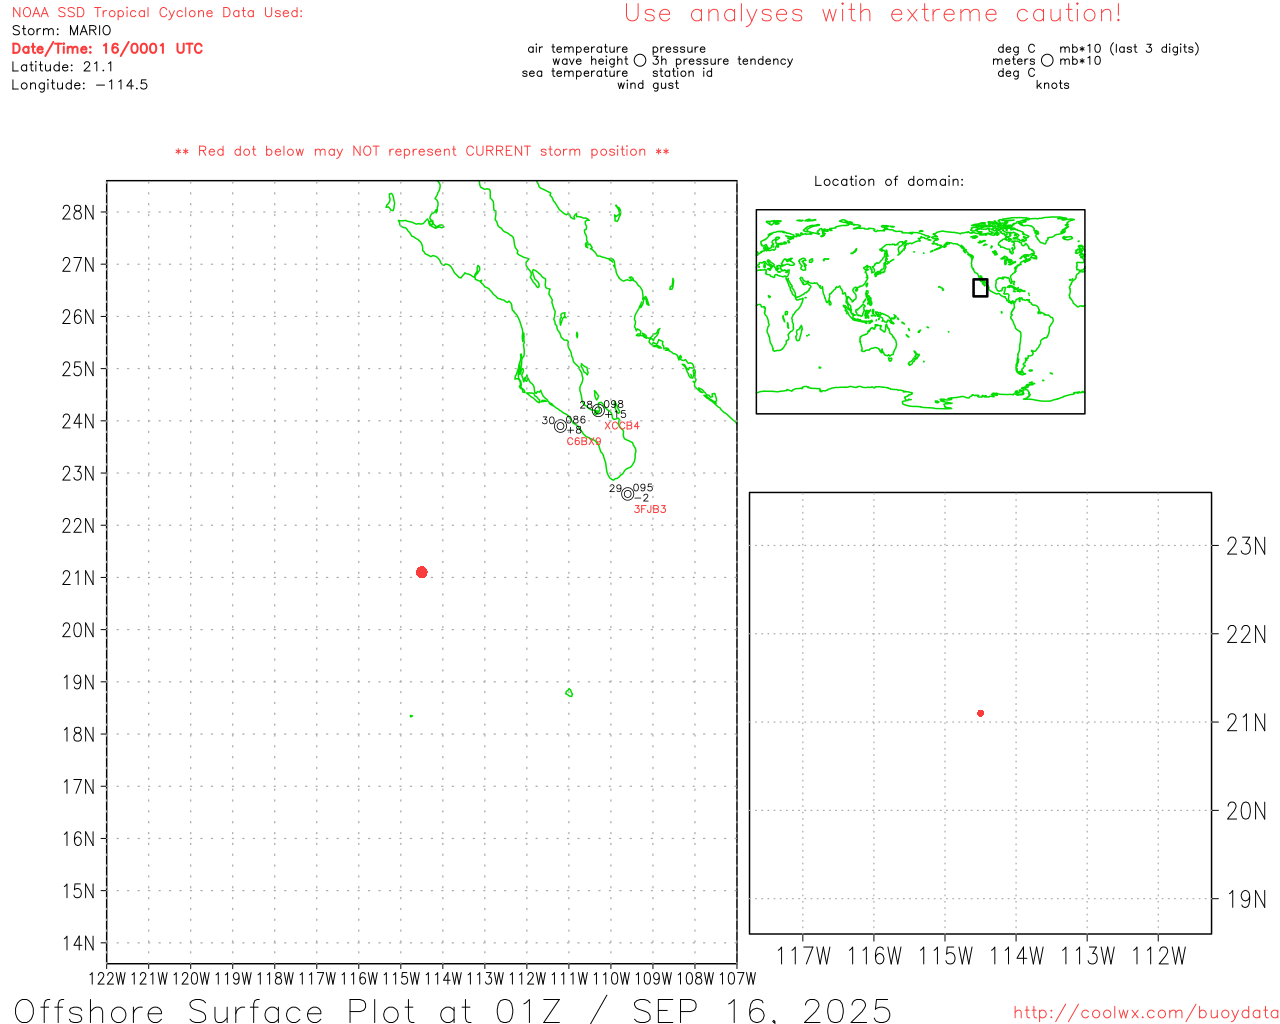The width and height of the screenshot is (1280, 1024).
Task: Click the red storm dot on main map
Action: (x=422, y=572)
